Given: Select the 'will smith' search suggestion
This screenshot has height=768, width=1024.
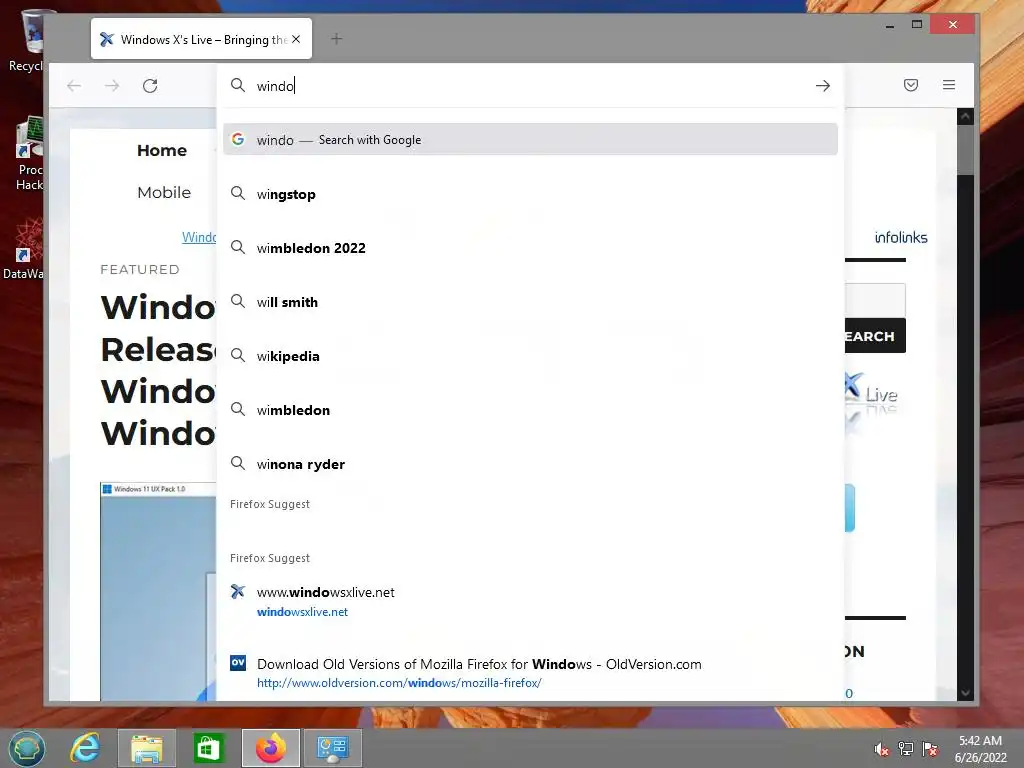Looking at the screenshot, I should click(530, 302).
